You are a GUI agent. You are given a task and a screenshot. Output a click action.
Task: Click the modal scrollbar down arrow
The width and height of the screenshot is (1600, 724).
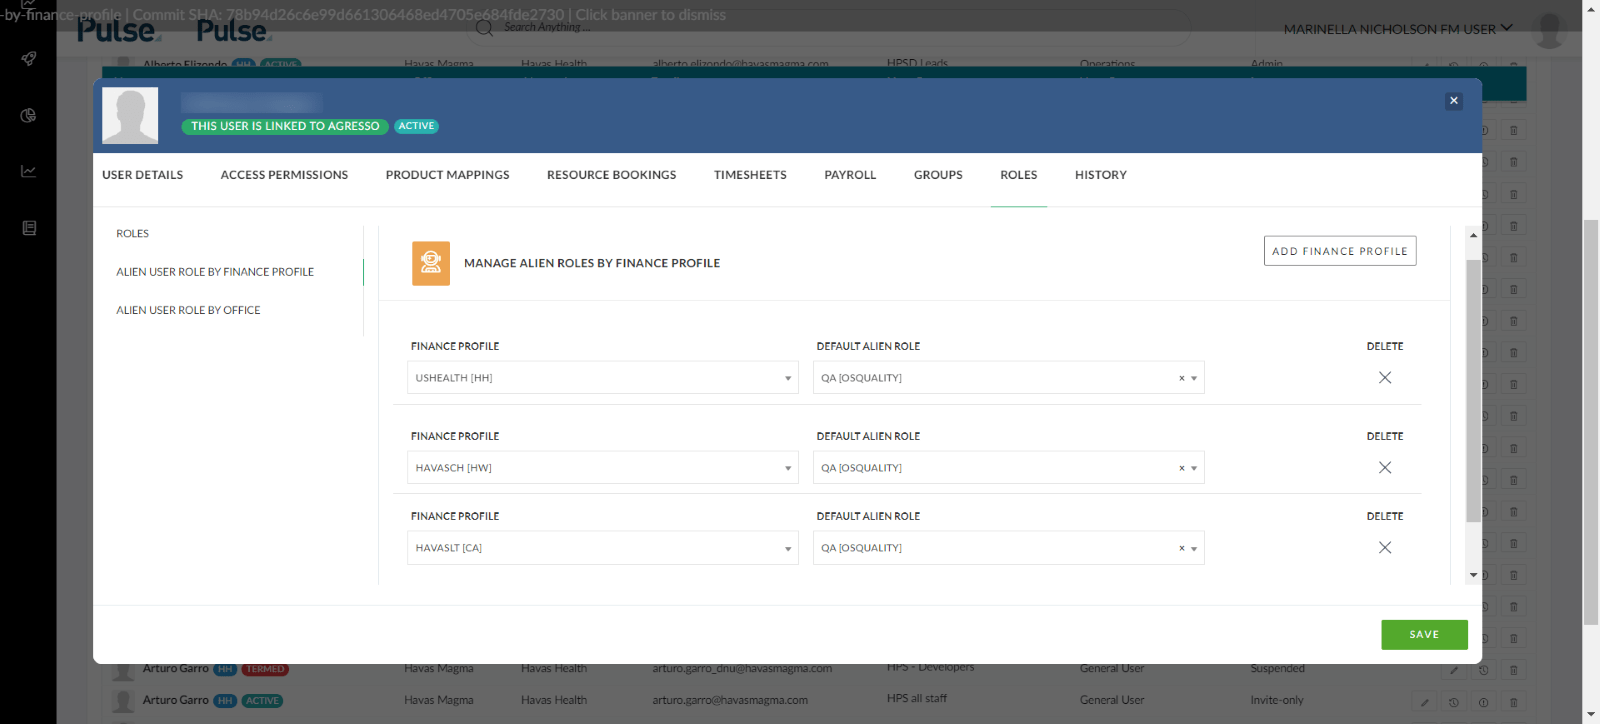[1473, 575]
